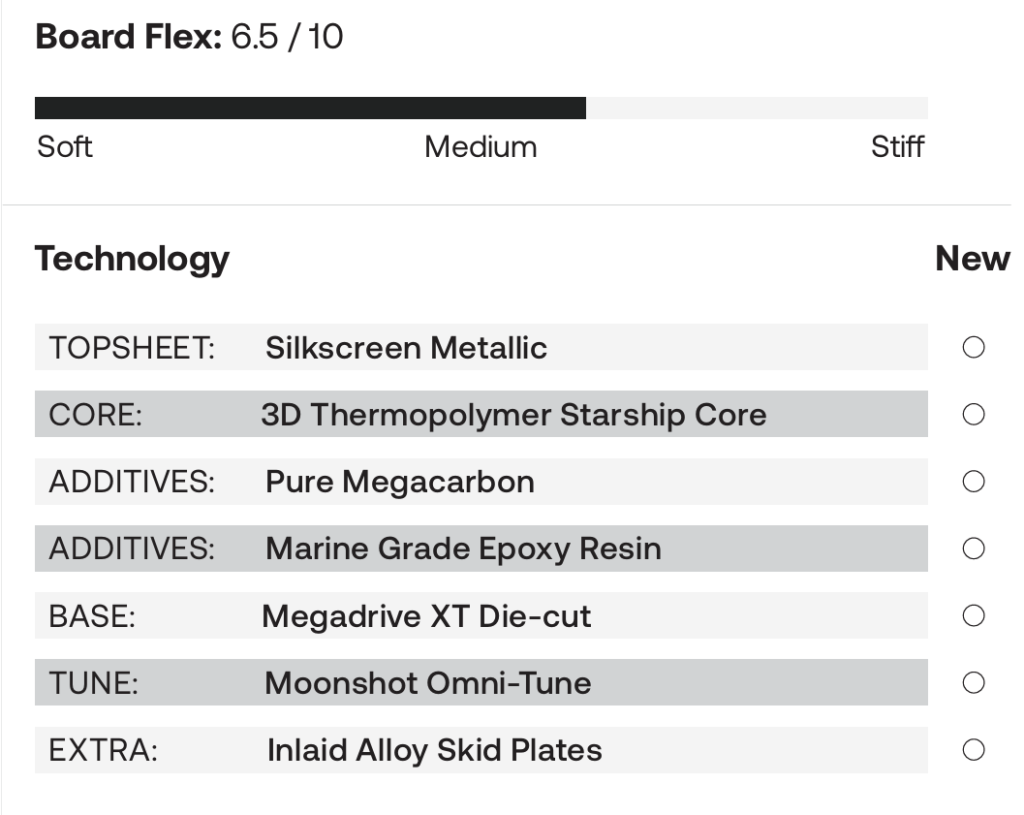Click the Silkscreen Metallic topsheet text
The width and height of the screenshot is (1024, 815).
pos(406,348)
